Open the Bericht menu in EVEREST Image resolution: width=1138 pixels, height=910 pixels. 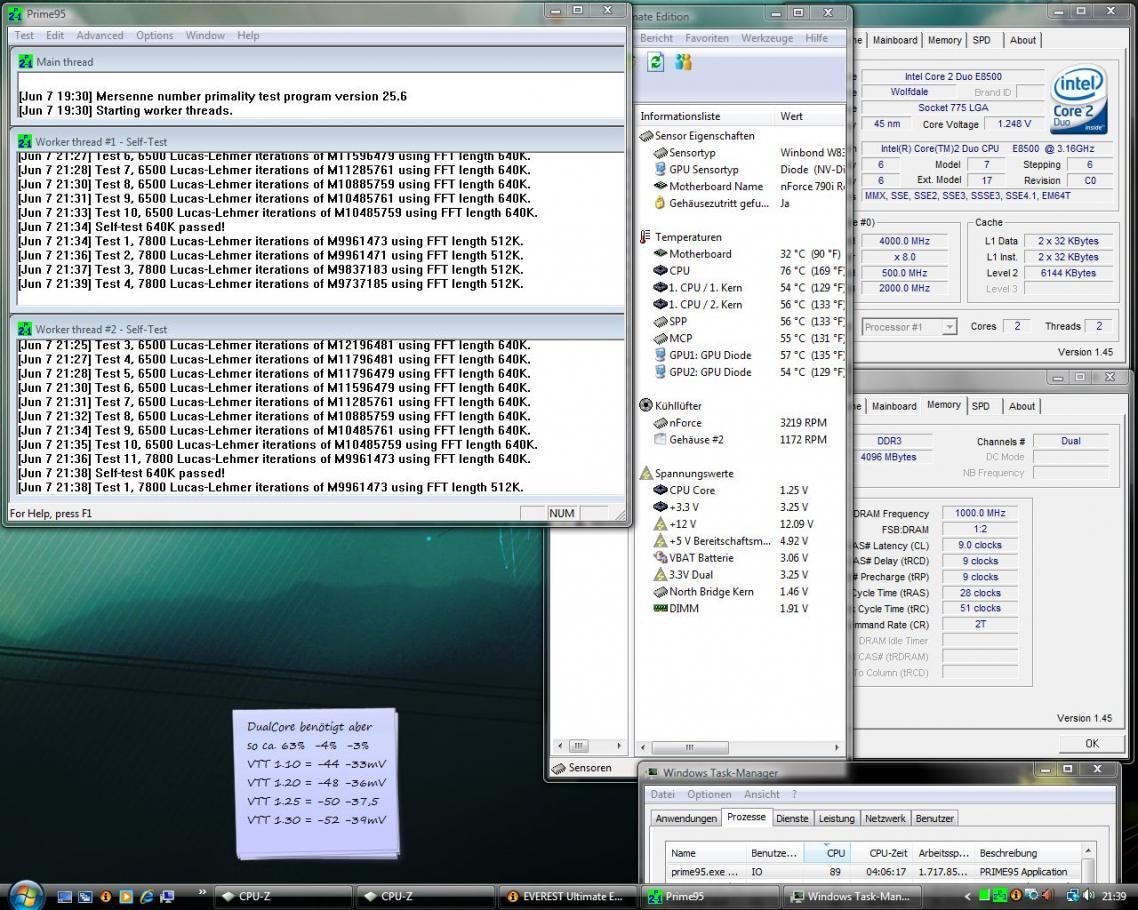(x=656, y=38)
